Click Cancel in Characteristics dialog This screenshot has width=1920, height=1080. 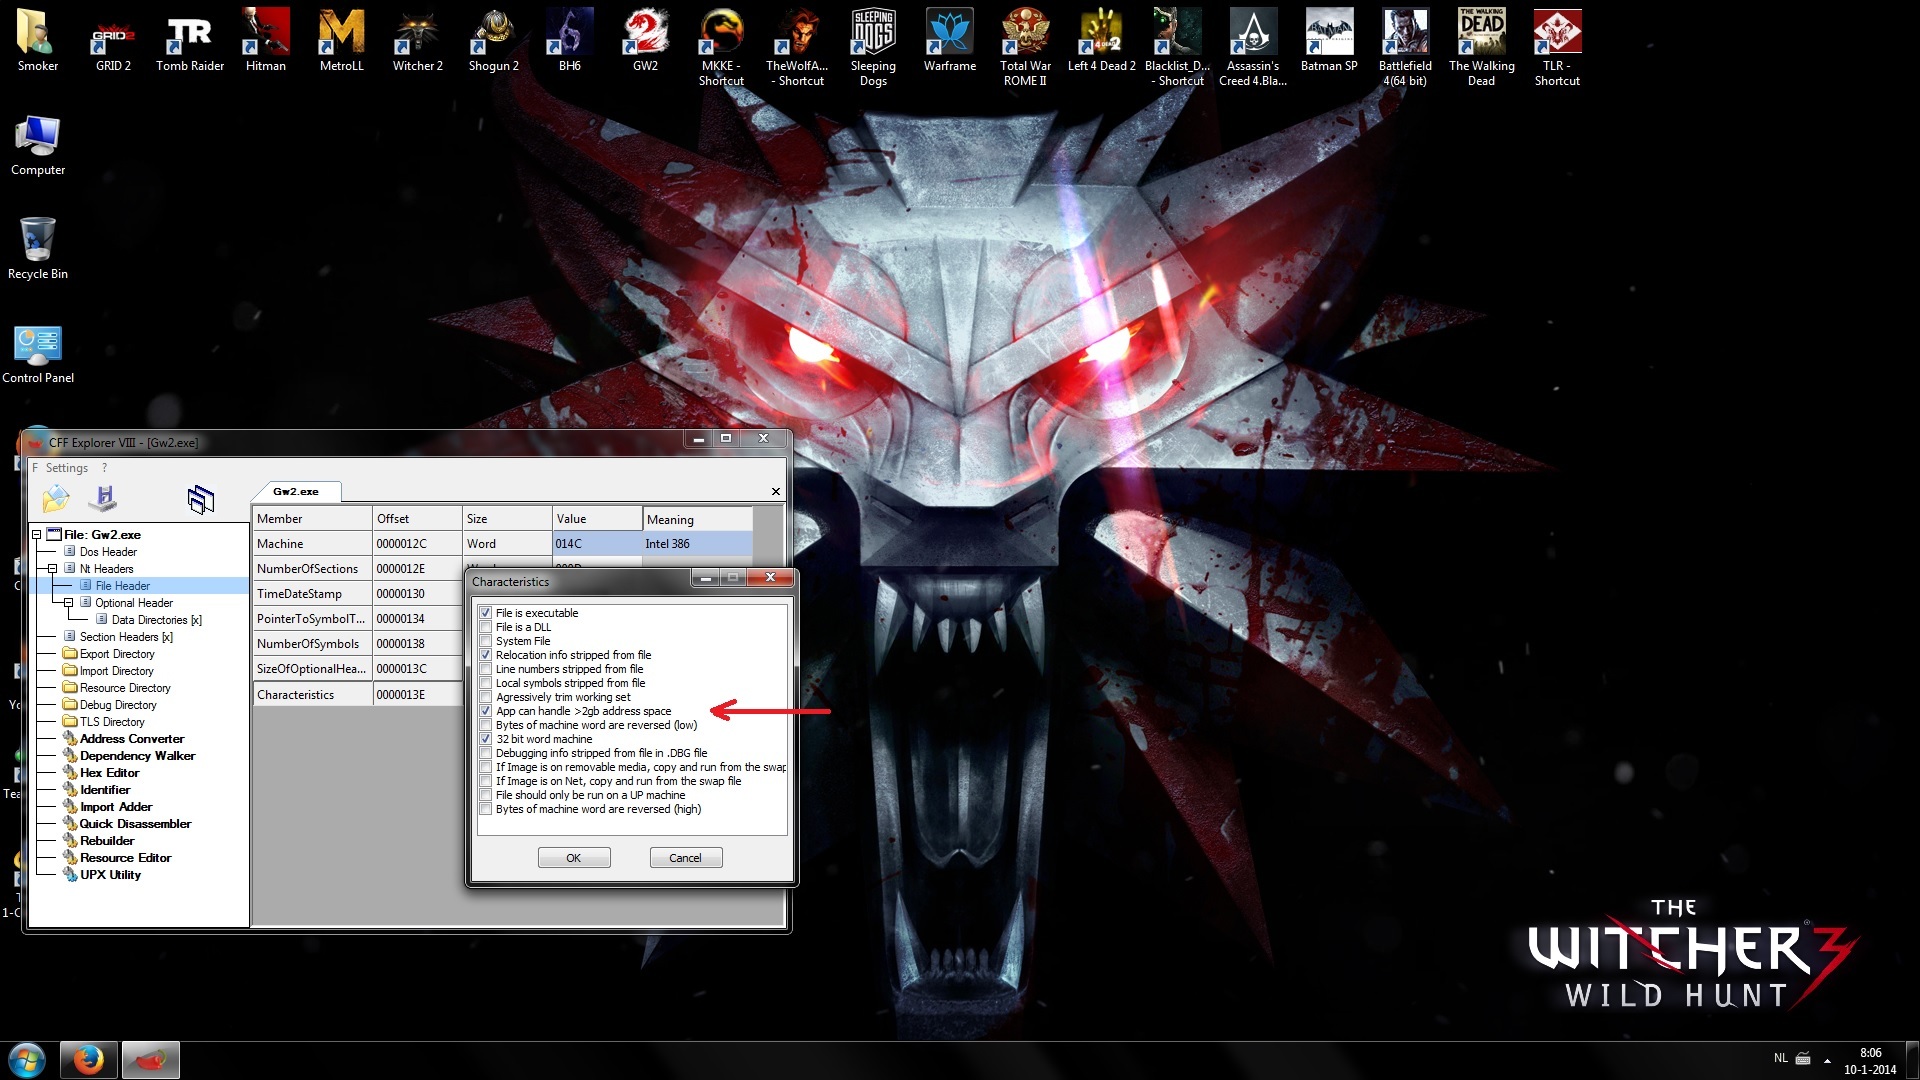click(x=686, y=858)
